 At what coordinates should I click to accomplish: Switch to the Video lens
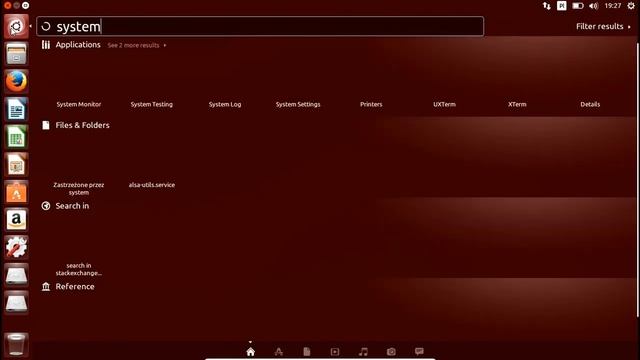tap(335, 351)
